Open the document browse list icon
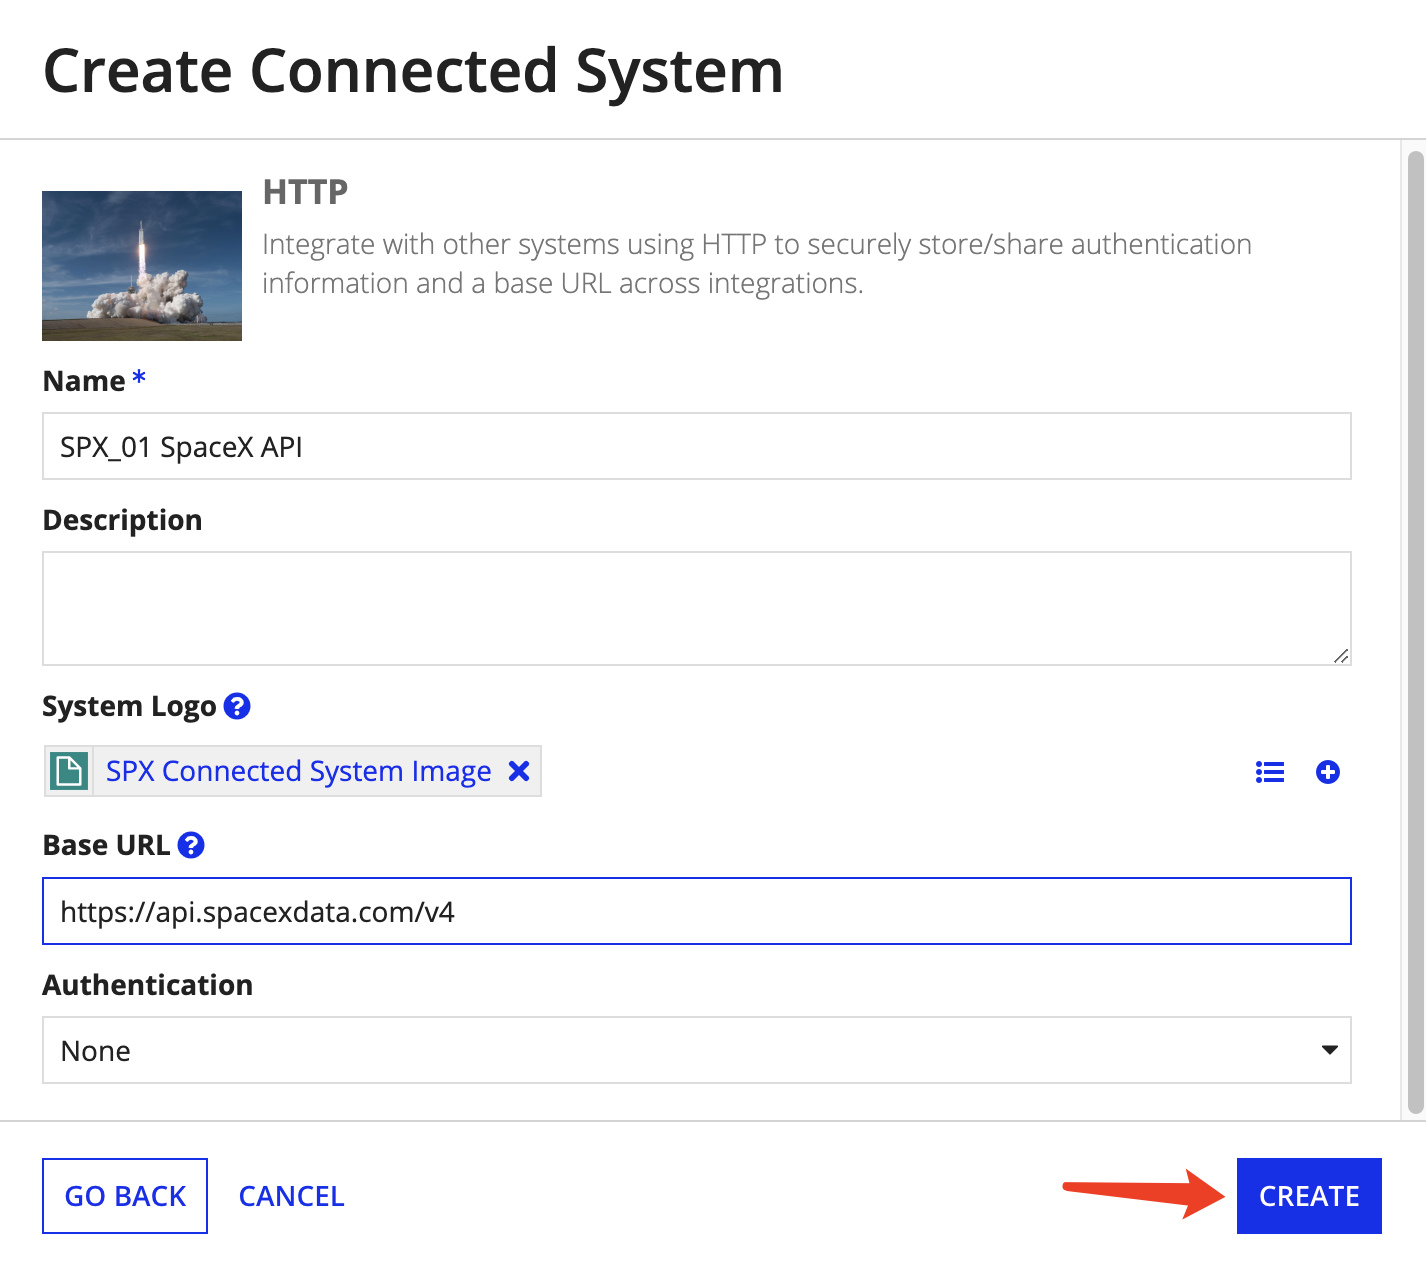 (x=1270, y=772)
